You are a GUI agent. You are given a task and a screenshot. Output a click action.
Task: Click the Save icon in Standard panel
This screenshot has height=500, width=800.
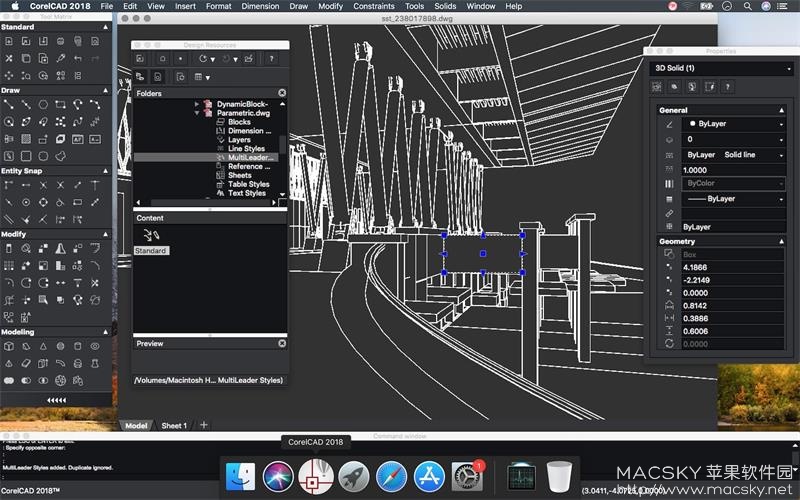point(43,41)
